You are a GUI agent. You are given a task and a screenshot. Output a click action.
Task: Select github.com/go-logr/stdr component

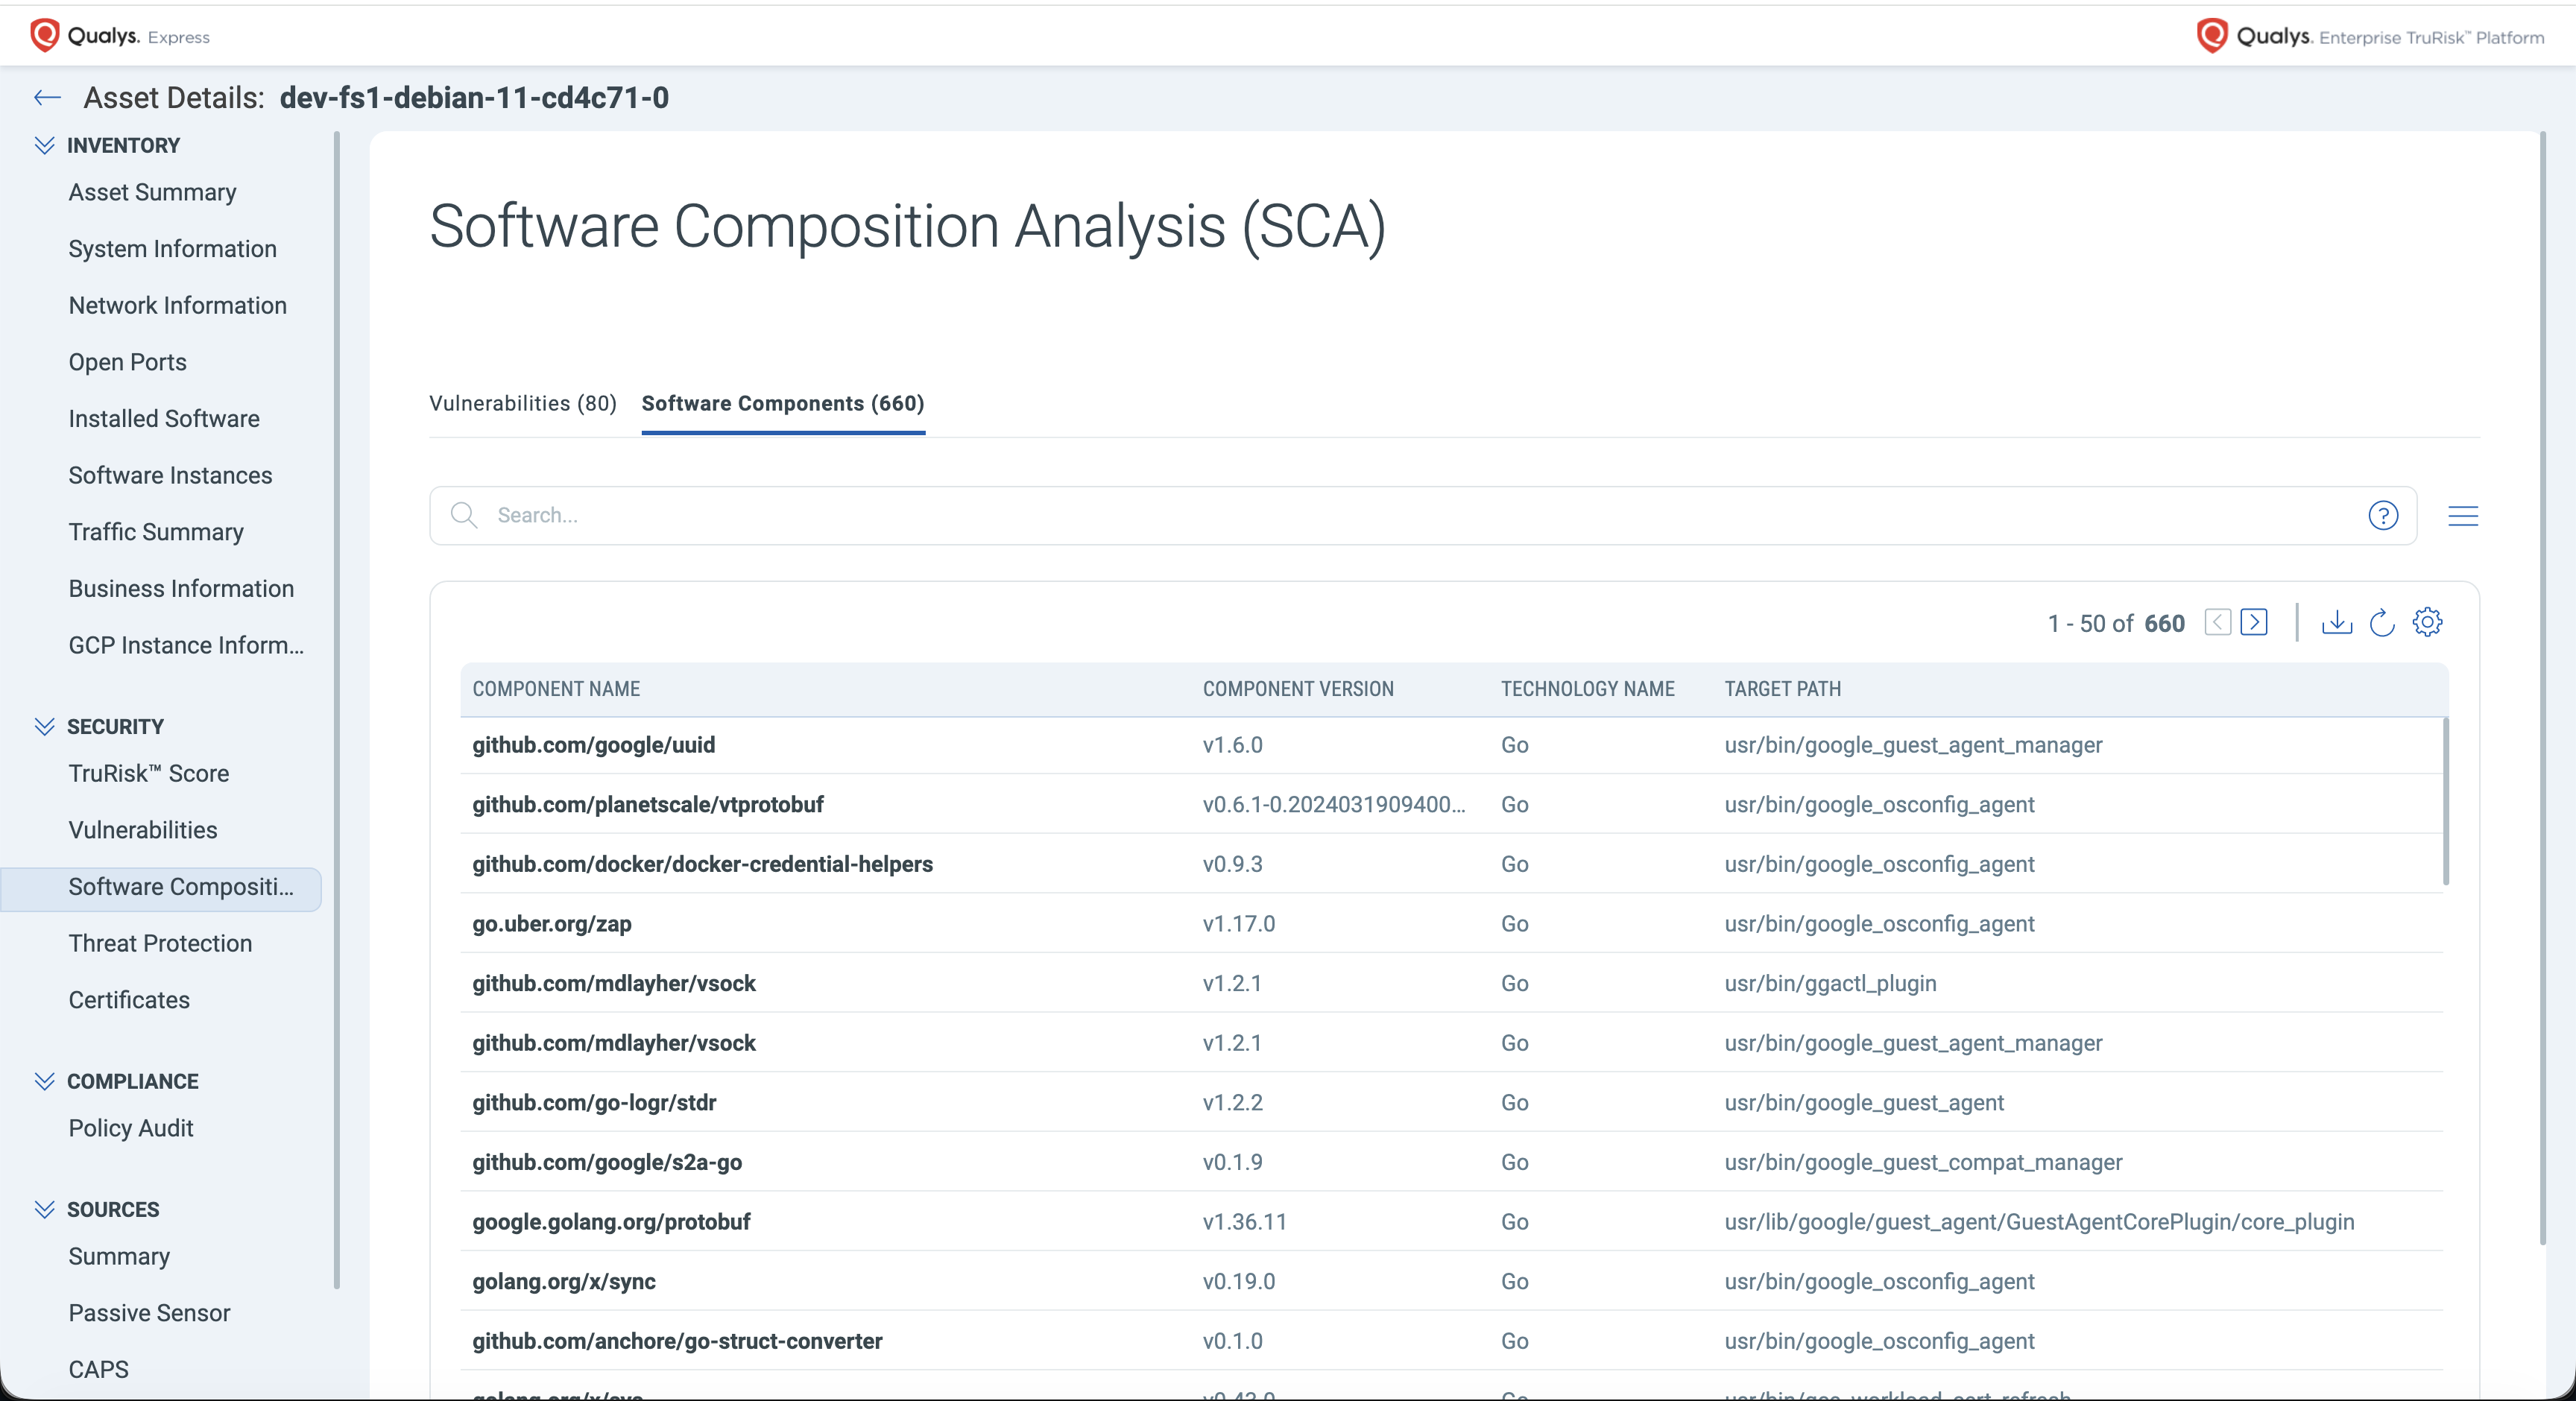point(594,1103)
